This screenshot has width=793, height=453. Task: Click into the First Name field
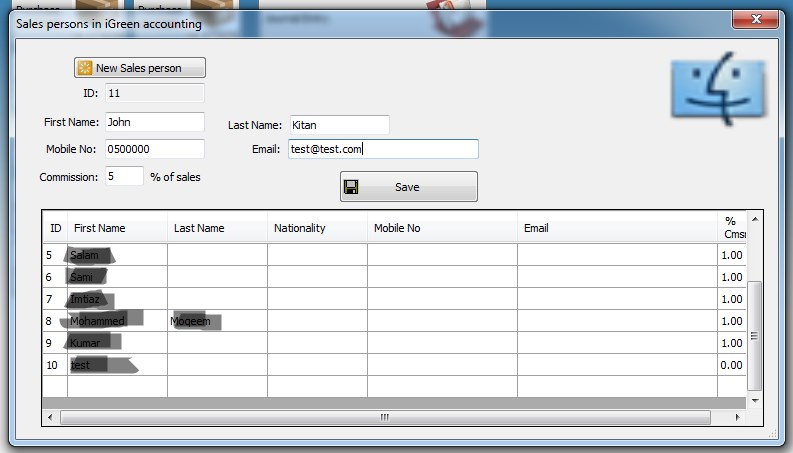155,122
